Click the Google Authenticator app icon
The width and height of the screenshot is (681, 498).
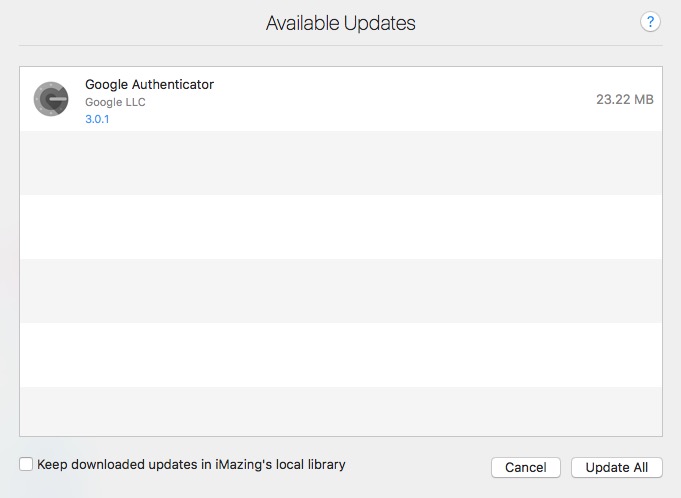click(50, 99)
